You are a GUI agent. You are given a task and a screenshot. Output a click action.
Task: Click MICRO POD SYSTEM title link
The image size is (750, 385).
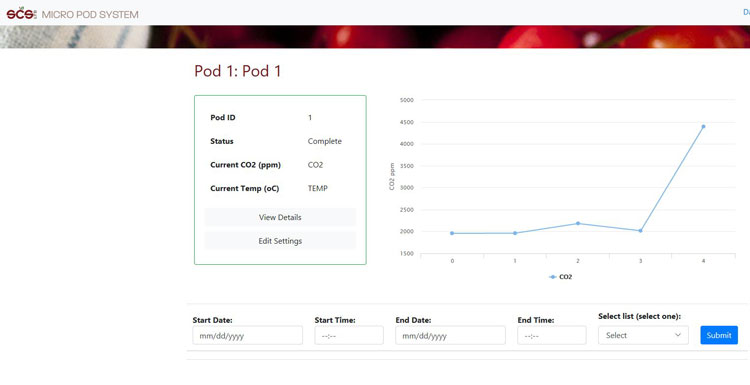(x=90, y=15)
